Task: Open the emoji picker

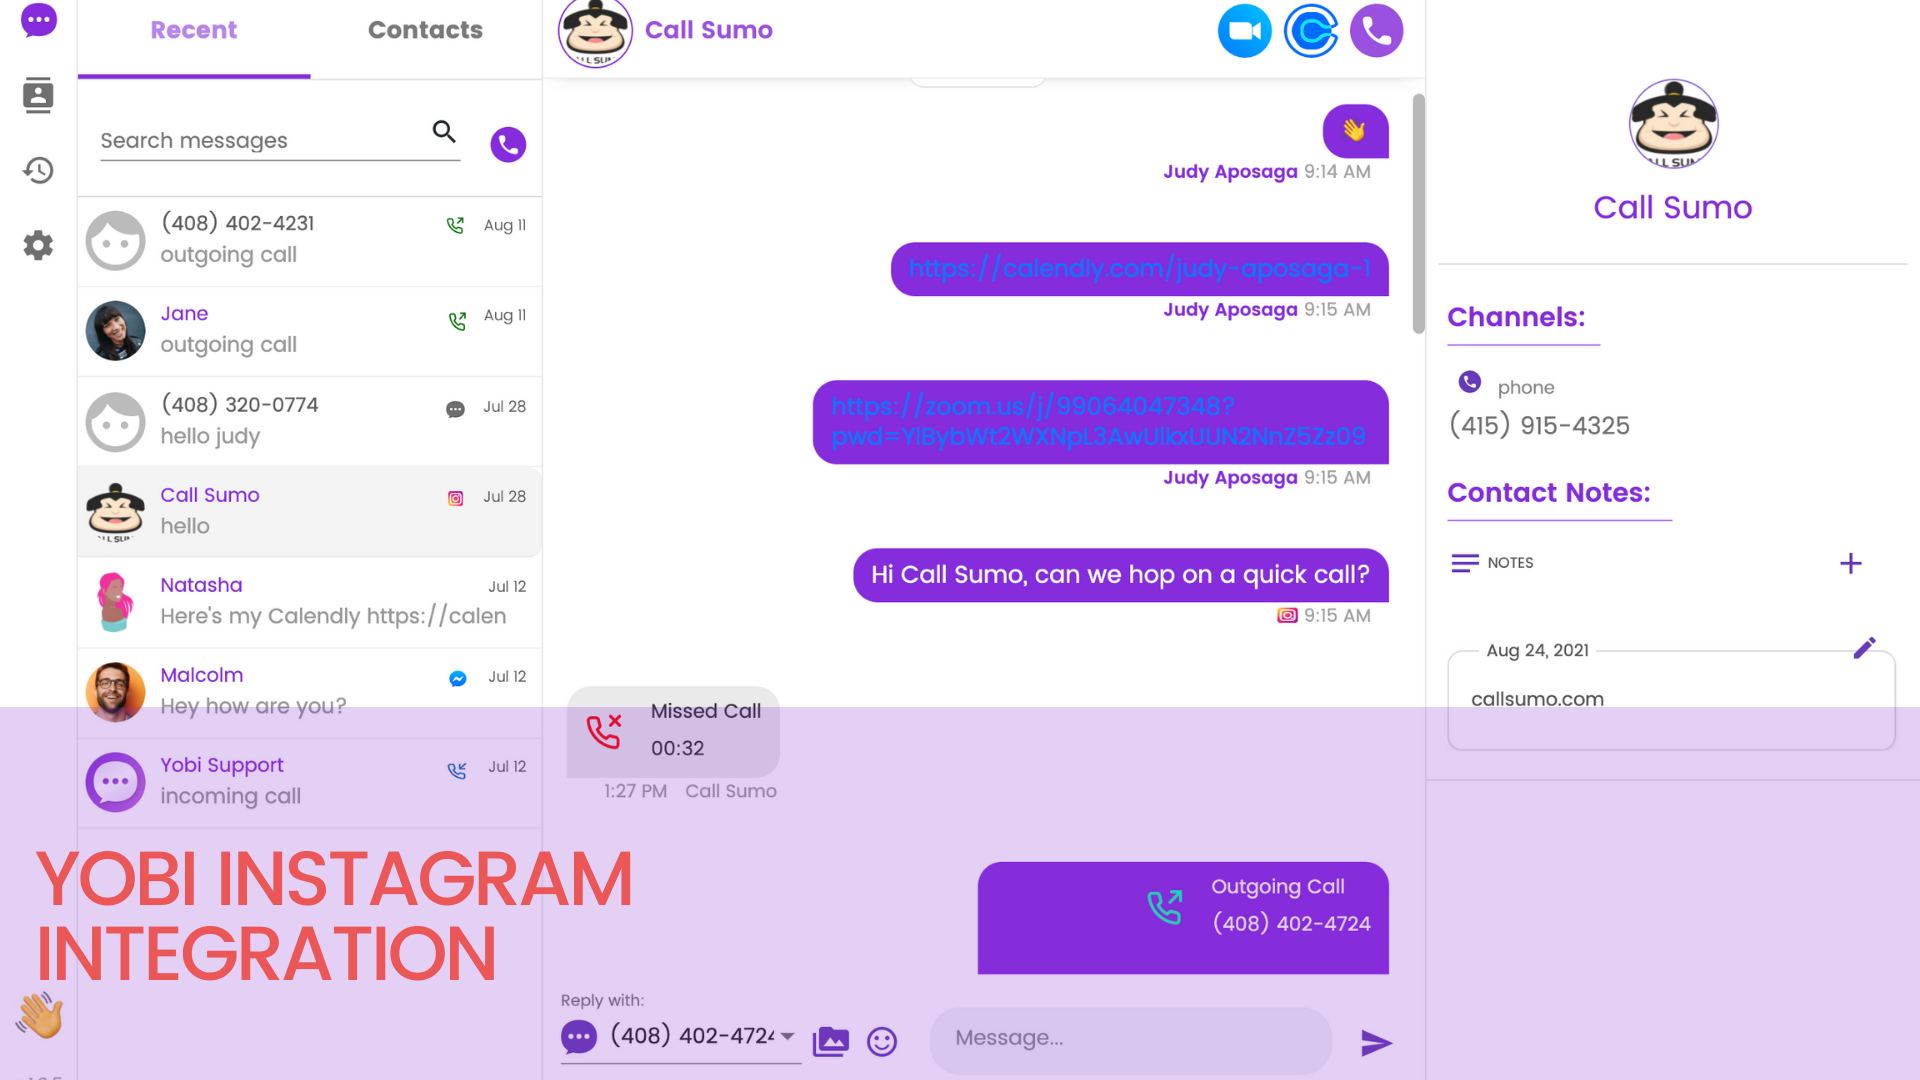Action: pyautogui.click(x=881, y=1042)
